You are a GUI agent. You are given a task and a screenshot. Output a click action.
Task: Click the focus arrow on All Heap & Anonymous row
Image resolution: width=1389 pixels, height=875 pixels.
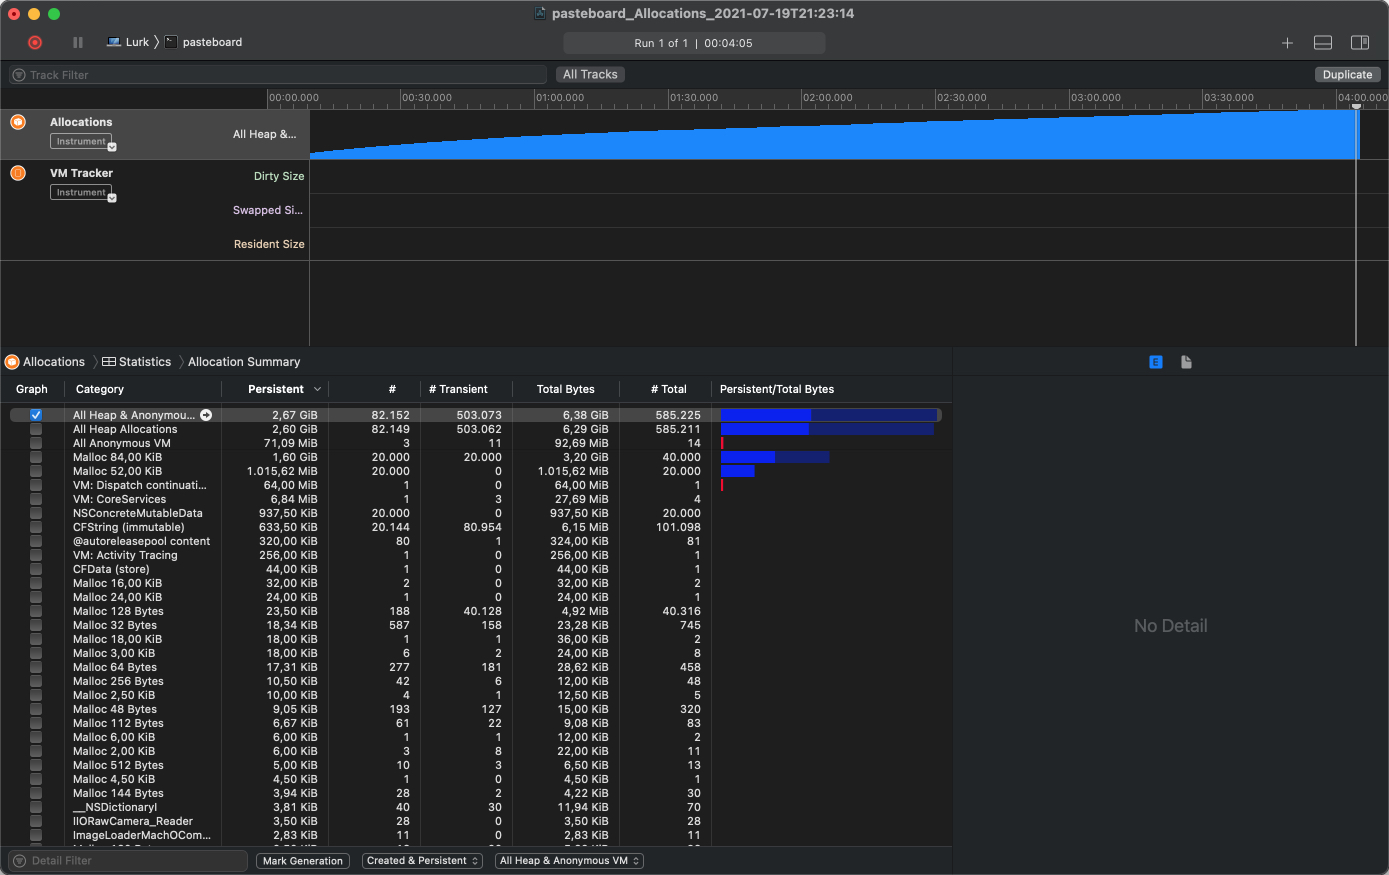tap(206, 415)
